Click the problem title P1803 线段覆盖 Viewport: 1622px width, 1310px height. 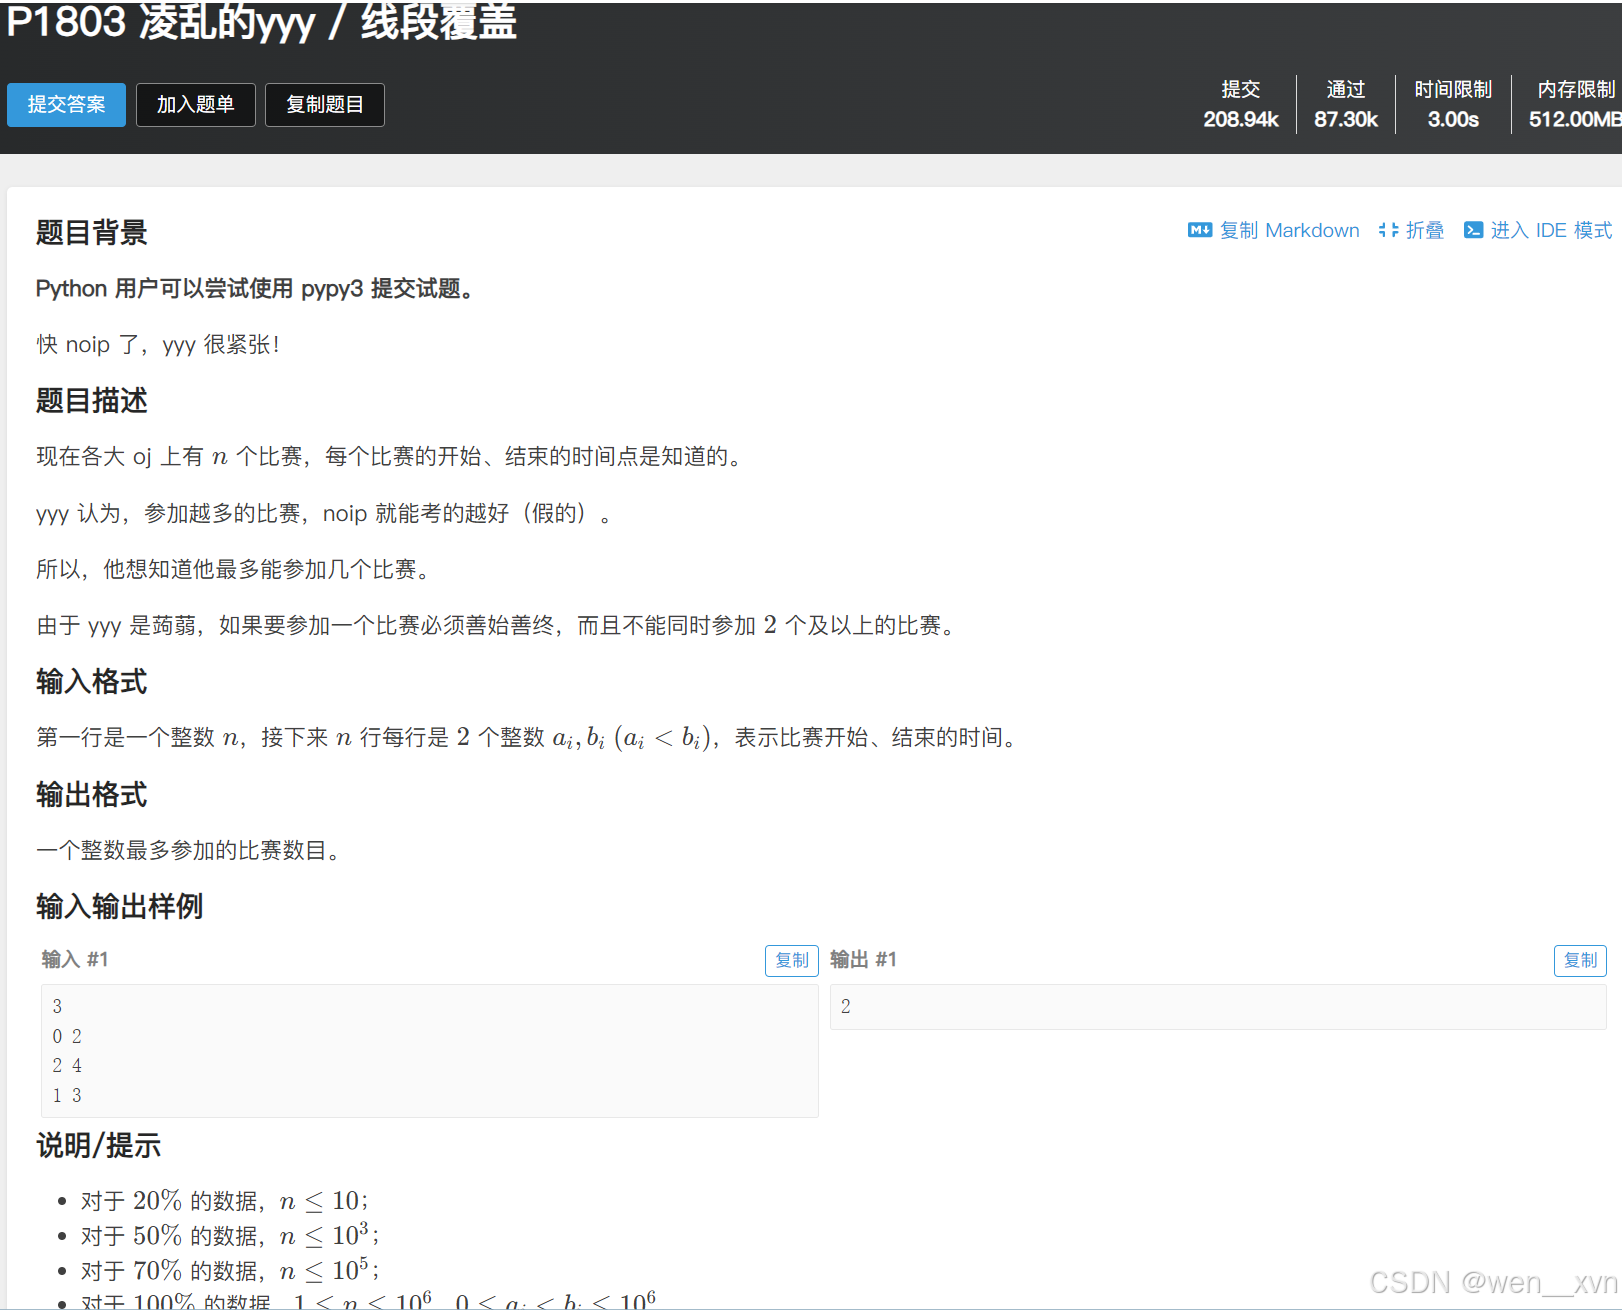[x=260, y=24]
